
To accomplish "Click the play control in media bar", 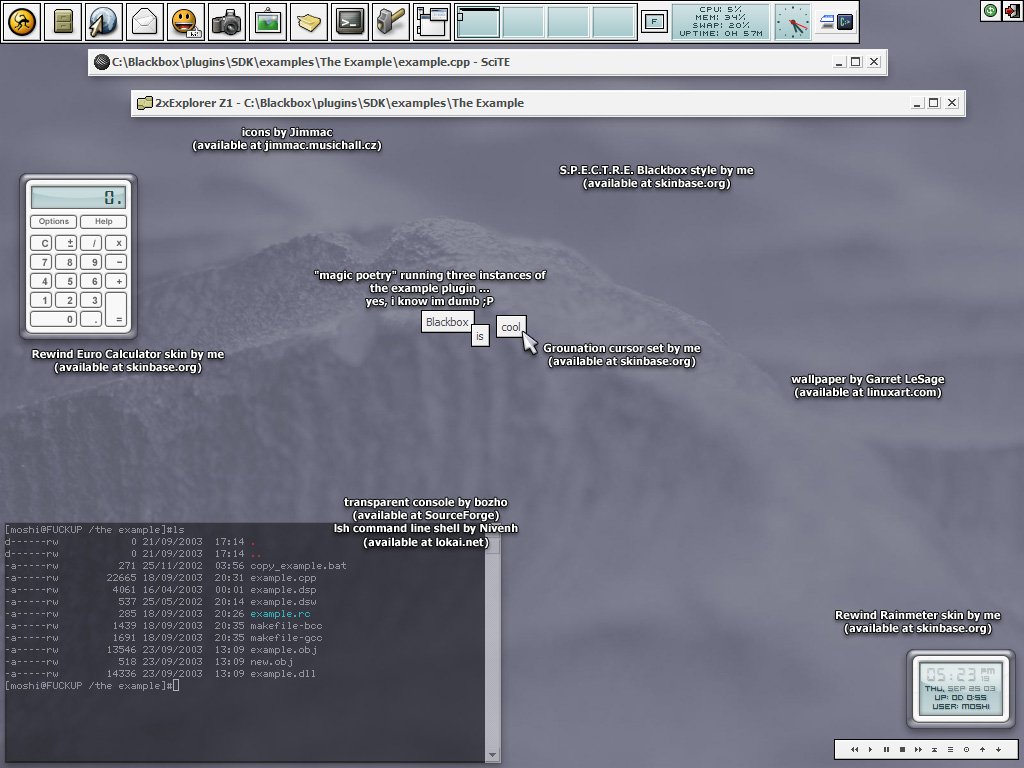I will [871, 749].
